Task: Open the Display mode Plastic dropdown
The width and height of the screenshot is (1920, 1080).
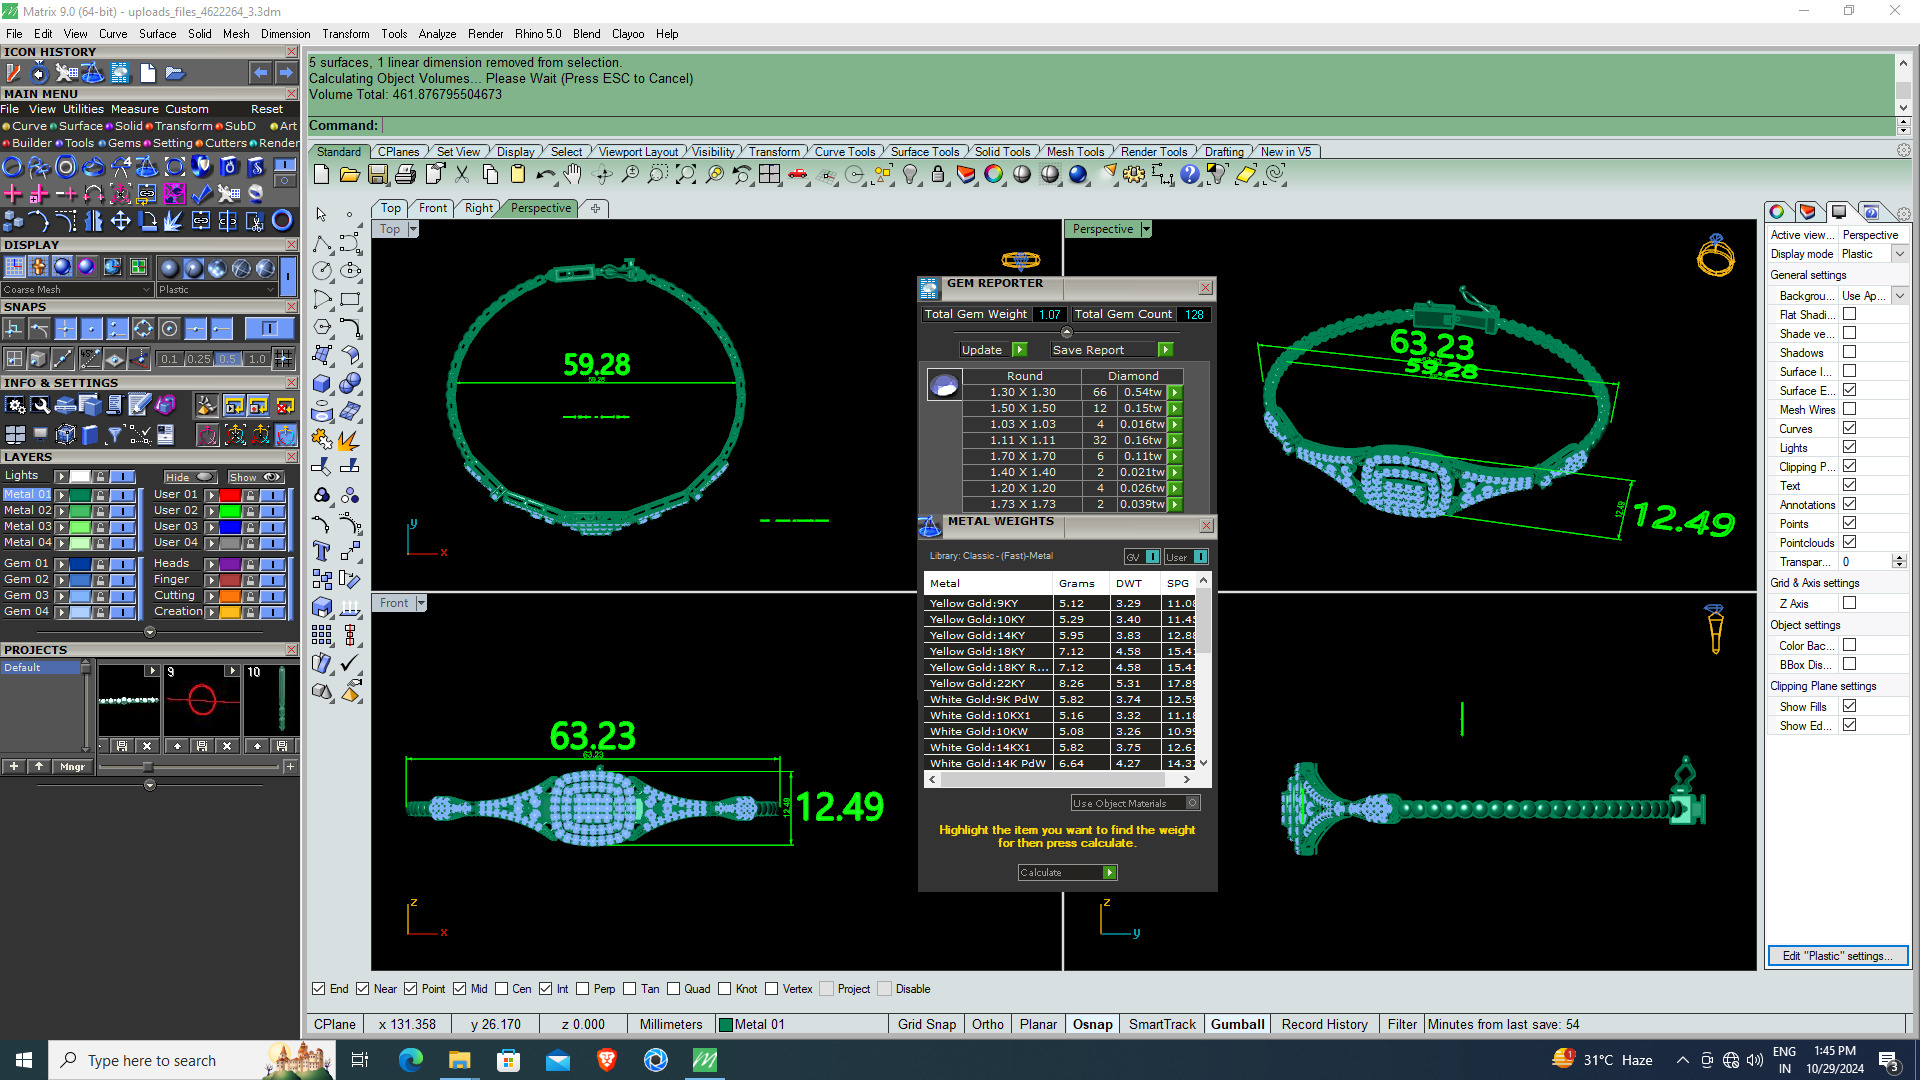Action: point(1899,254)
